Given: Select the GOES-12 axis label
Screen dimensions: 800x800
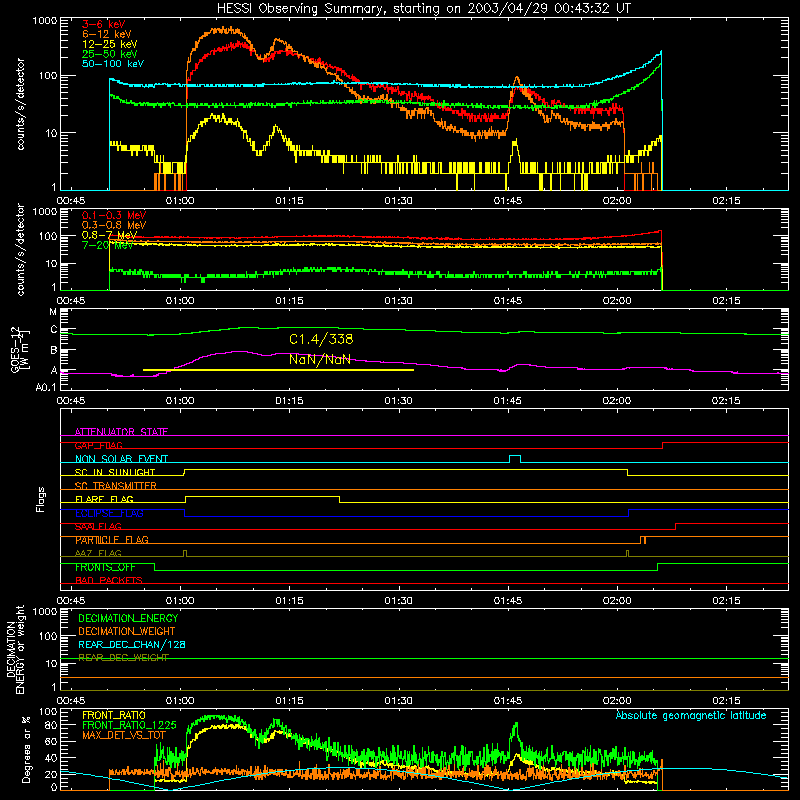Looking at the screenshot, I should point(19,350).
